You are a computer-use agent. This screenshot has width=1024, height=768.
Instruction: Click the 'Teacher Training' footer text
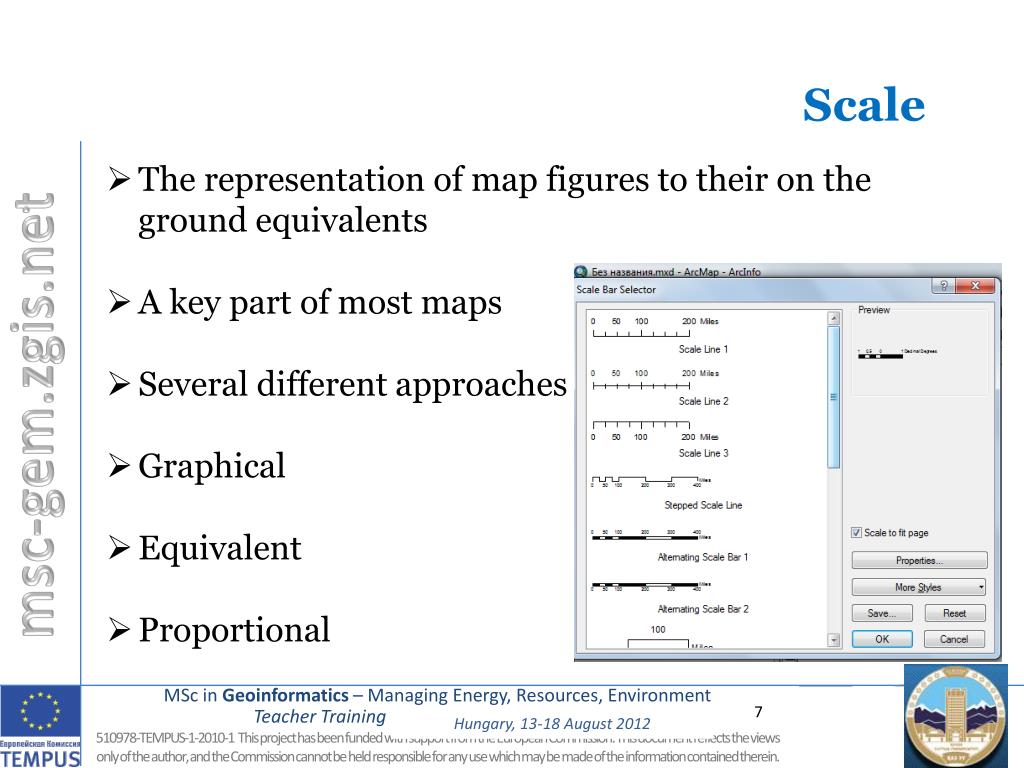(x=320, y=716)
